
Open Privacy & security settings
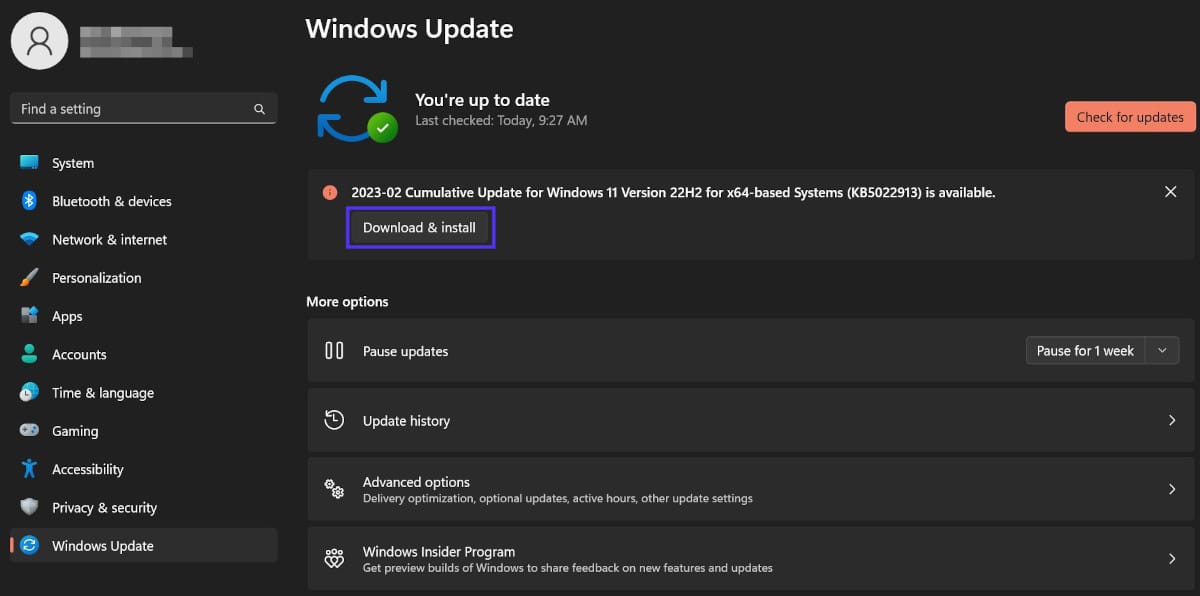pos(102,507)
